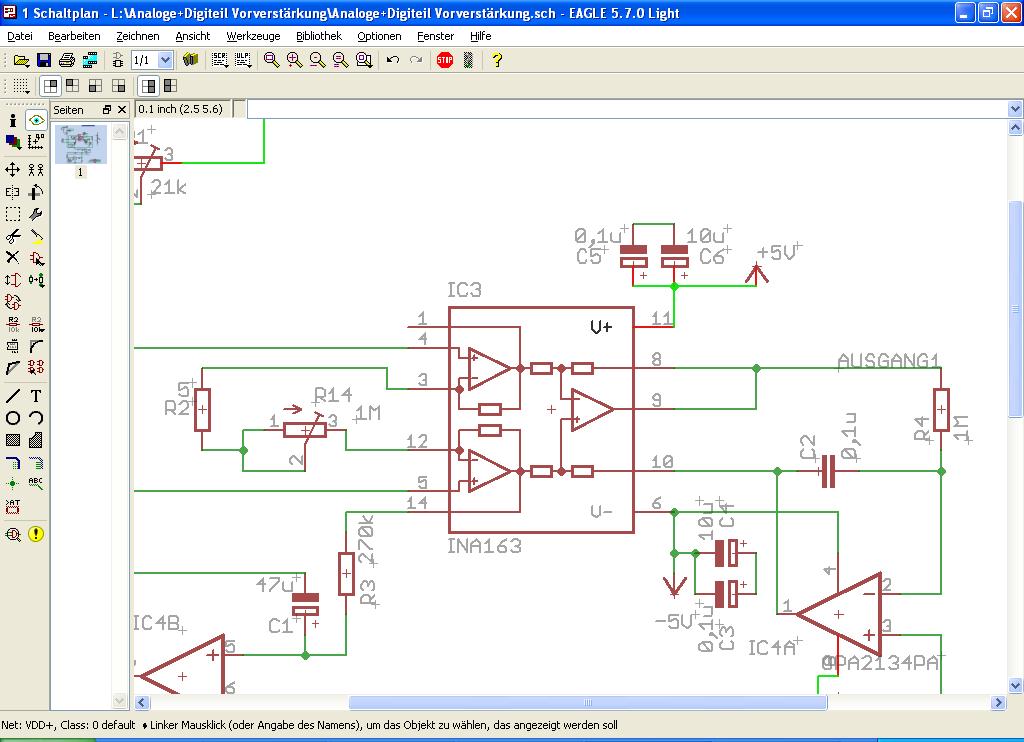Select the Junction green dot tool
Viewport: 1024px width, 742px height.
coord(12,484)
